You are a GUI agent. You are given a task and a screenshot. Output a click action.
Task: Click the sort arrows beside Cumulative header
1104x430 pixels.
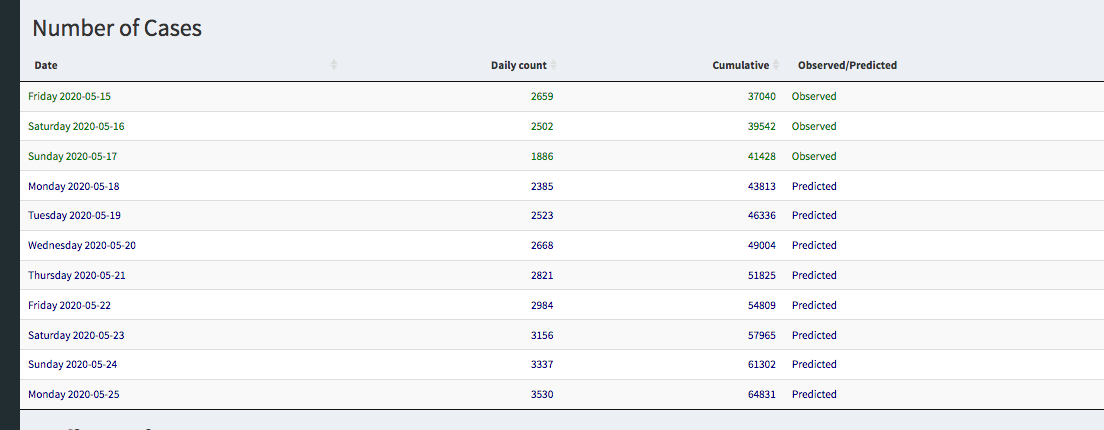click(776, 65)
